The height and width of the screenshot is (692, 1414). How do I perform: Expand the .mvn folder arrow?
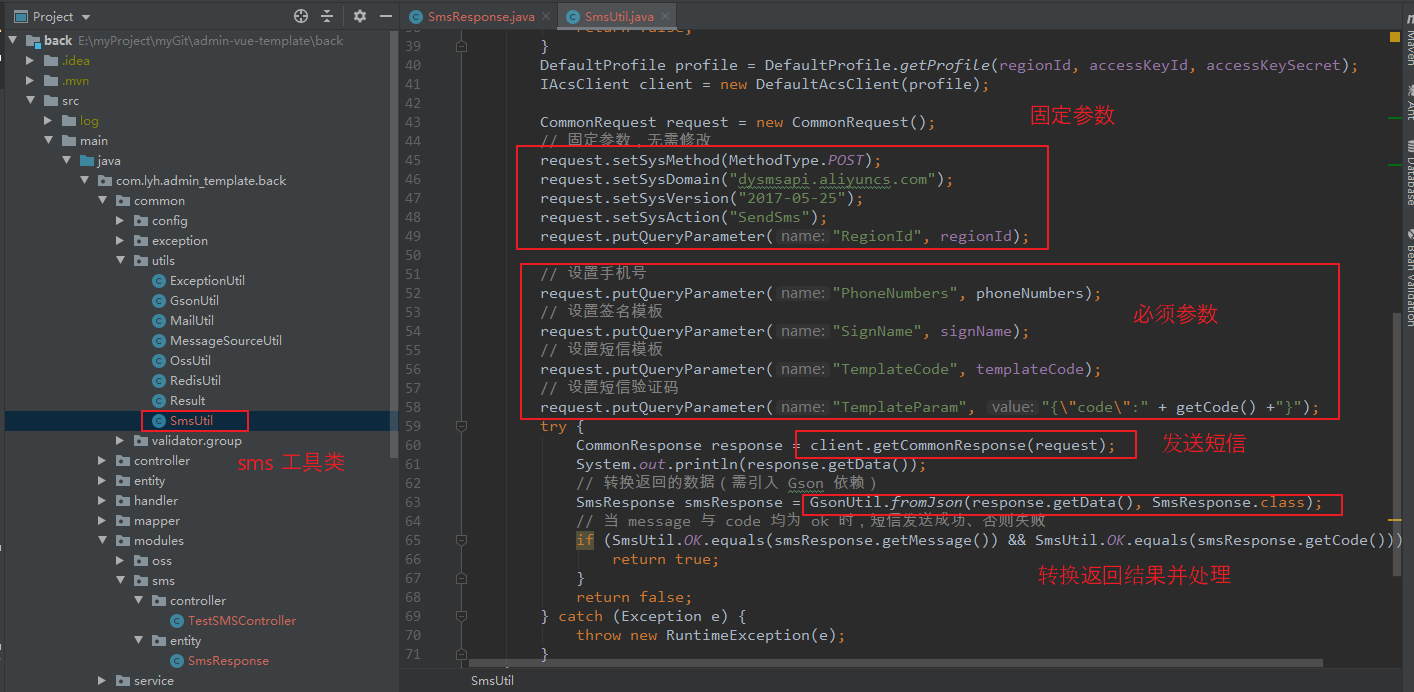click(30, 81)
